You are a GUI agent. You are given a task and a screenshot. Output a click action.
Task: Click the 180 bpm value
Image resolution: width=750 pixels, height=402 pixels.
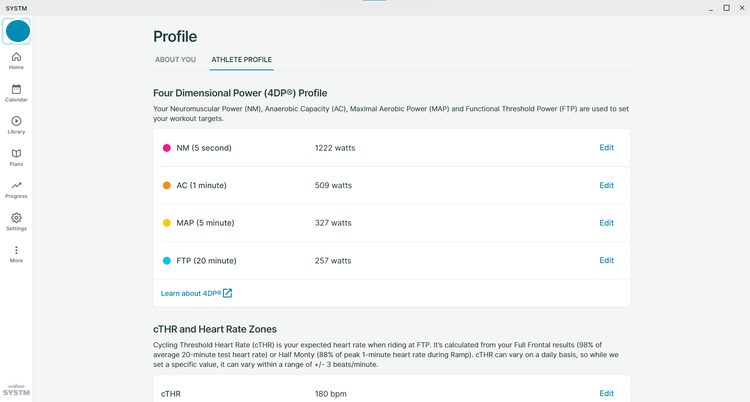click(x=331, y=394)
